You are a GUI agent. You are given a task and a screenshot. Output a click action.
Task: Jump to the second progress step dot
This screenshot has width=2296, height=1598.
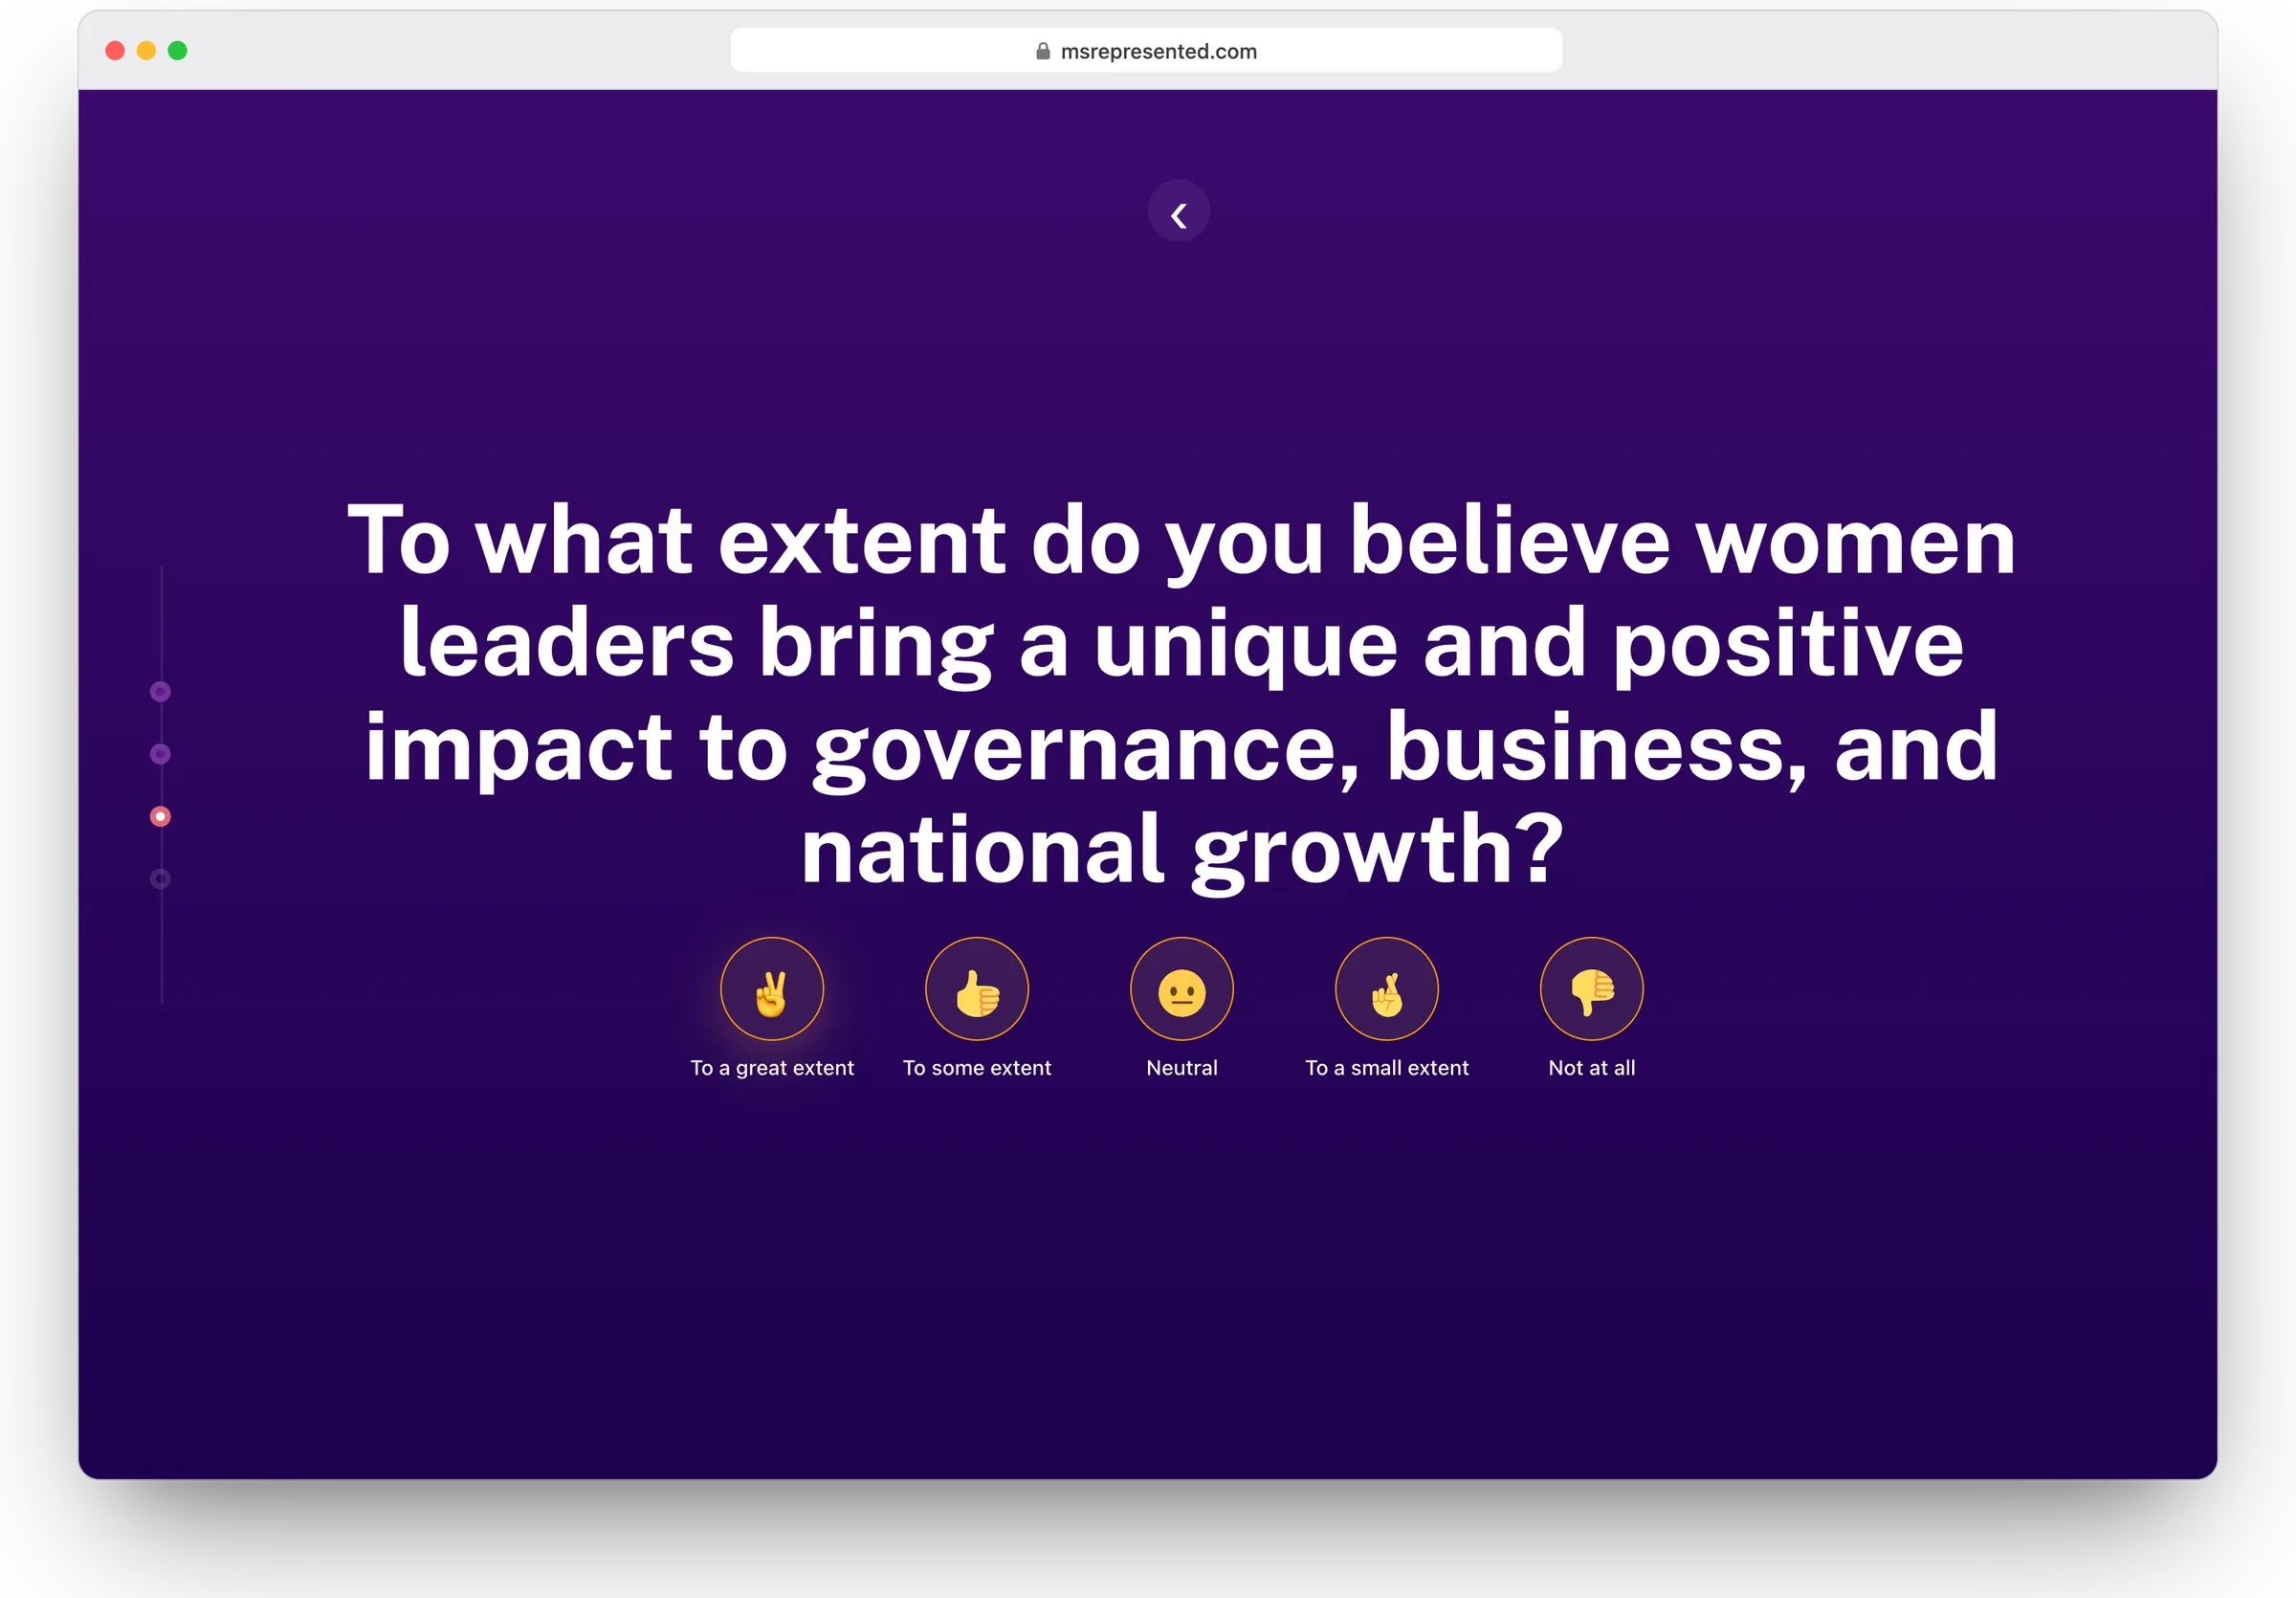pyautogui.click(x=160, y=754)
